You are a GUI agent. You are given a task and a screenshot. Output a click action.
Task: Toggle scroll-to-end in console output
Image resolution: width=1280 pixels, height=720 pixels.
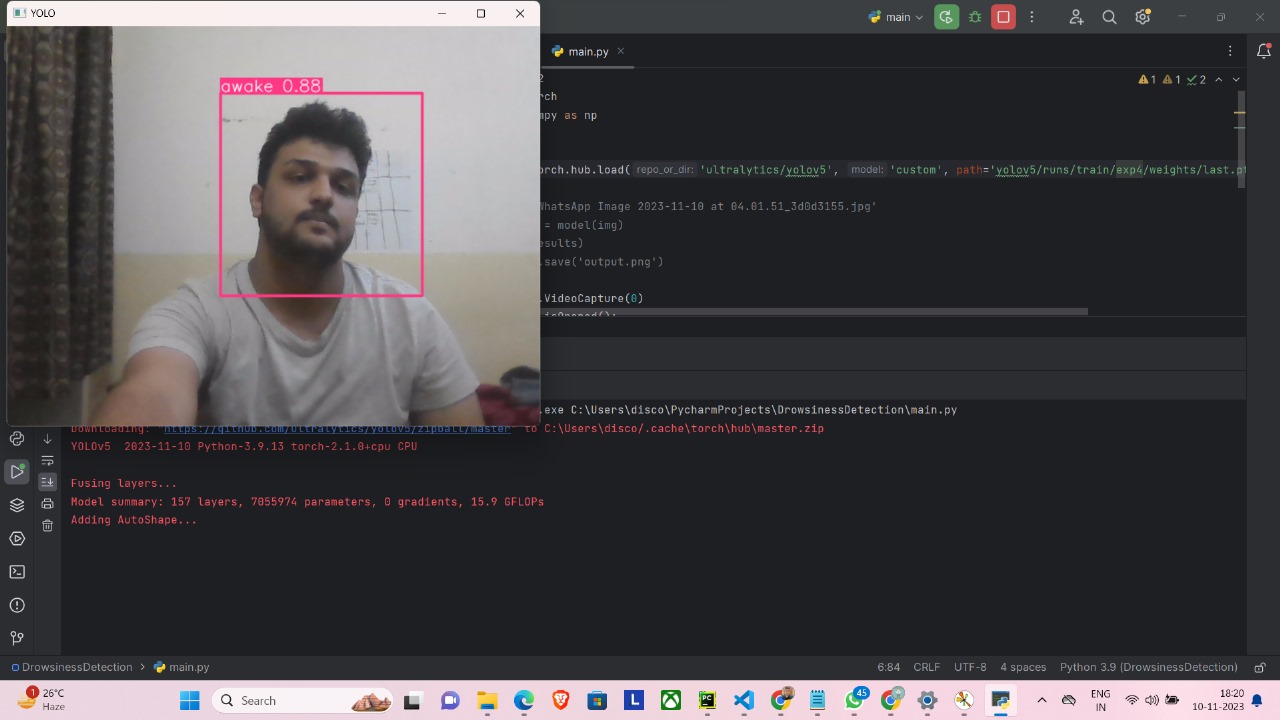47,482
